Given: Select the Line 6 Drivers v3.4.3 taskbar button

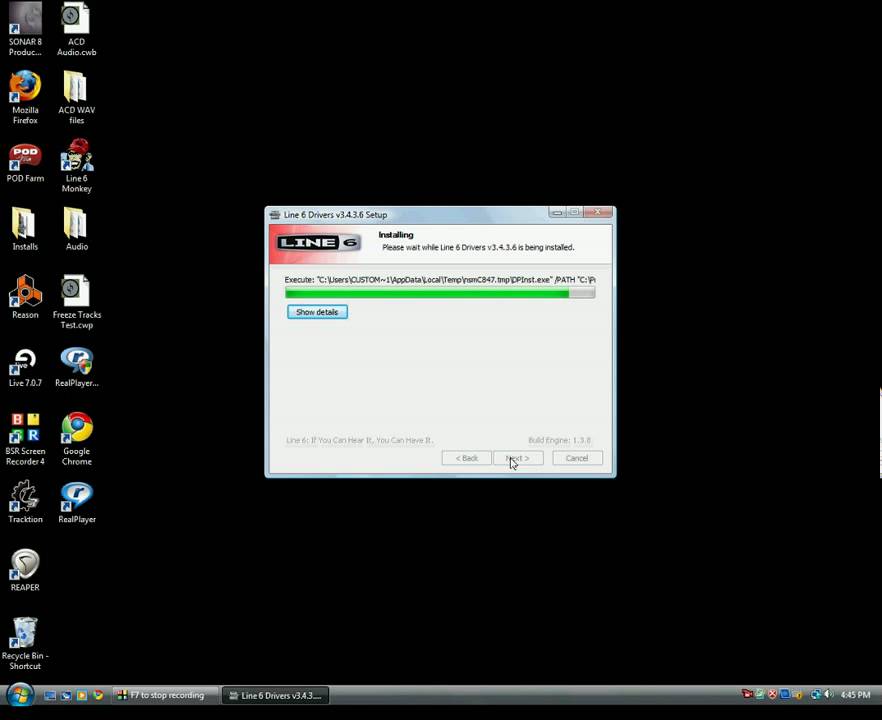Looking at the screenshot, I should click(x=276, y=695).
